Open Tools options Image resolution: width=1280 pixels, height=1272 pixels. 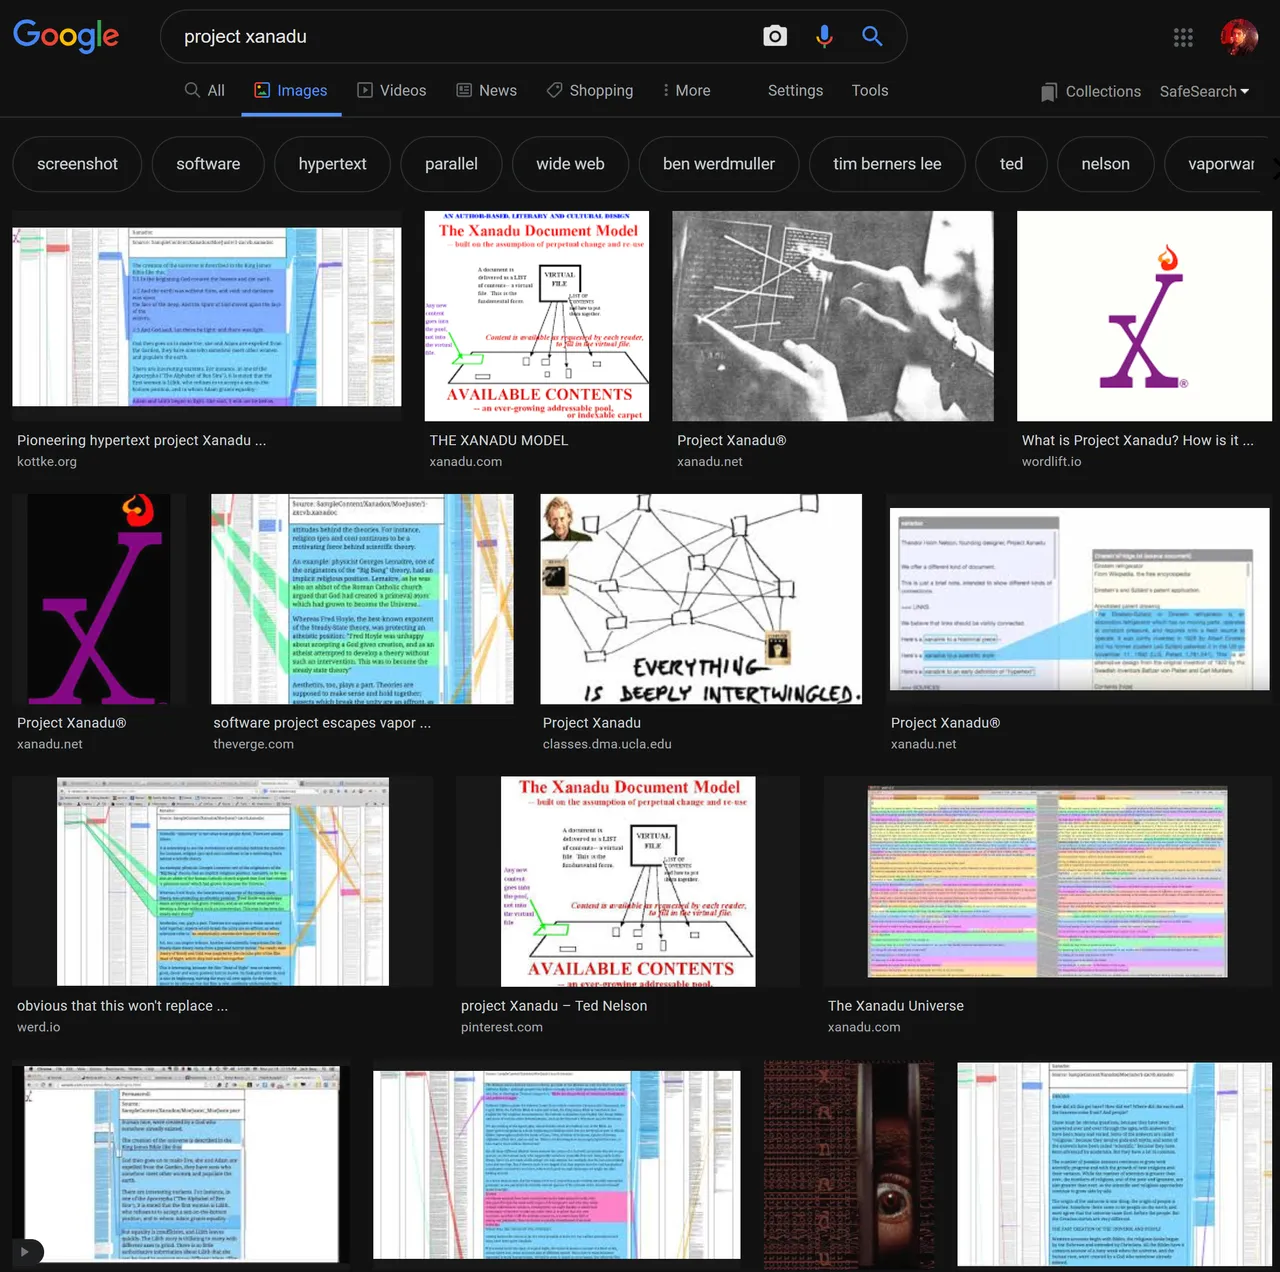tap(870, 90)
